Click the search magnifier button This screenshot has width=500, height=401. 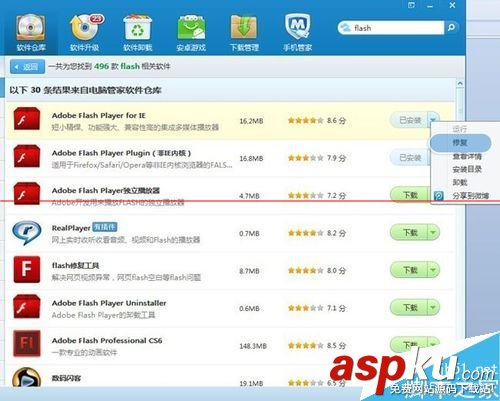(x=452, y=28)
